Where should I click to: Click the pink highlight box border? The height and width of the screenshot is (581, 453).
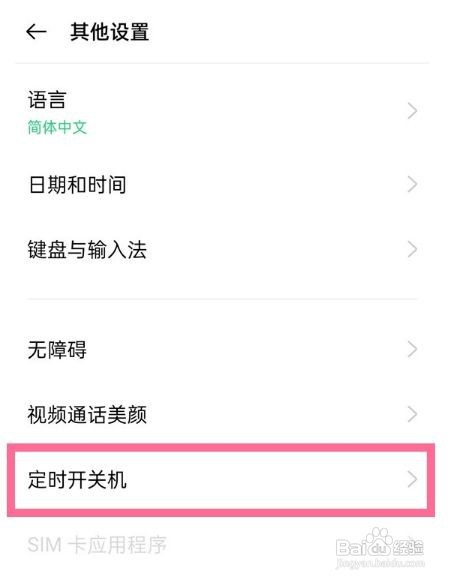point(221,447)
